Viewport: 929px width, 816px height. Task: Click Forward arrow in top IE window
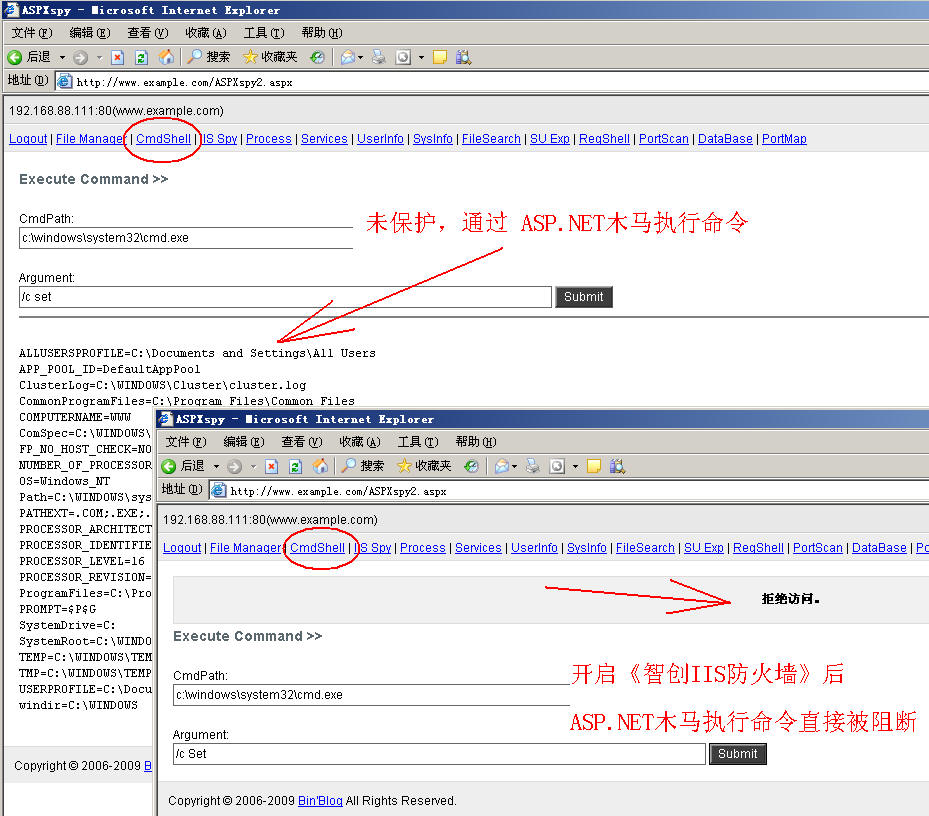click(81, 57)
